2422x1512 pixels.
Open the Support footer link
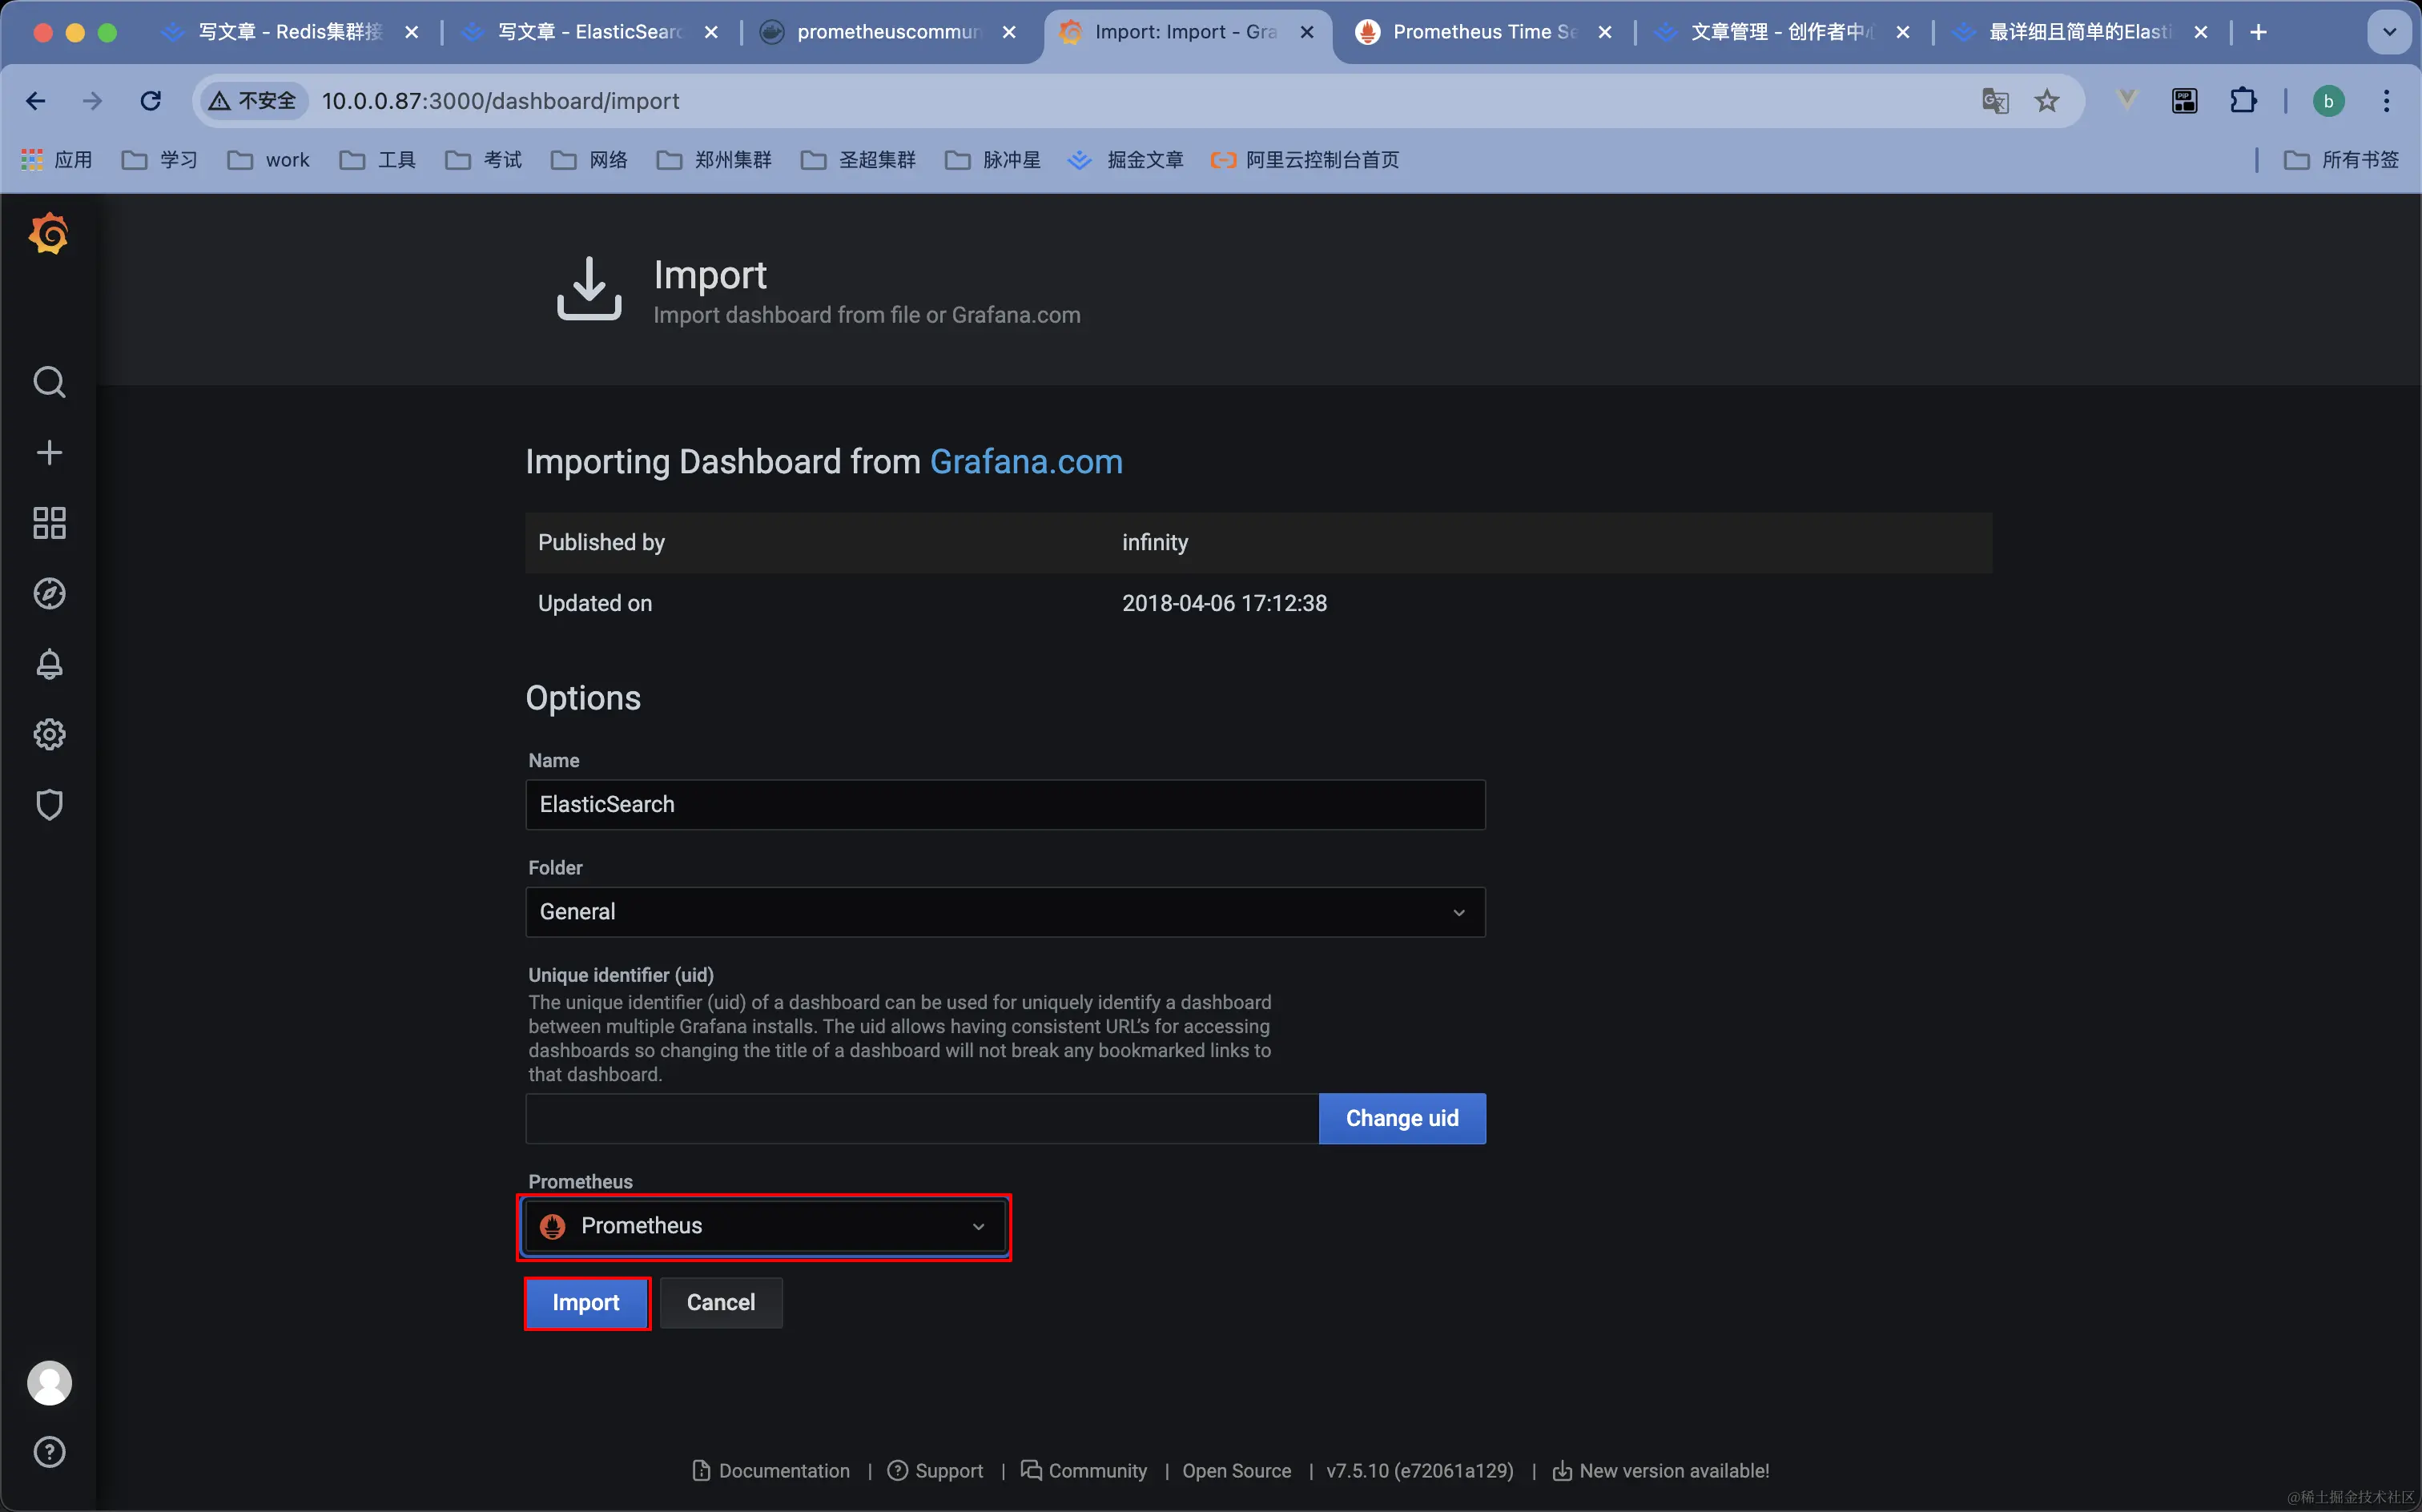(x=936, y=1471)
